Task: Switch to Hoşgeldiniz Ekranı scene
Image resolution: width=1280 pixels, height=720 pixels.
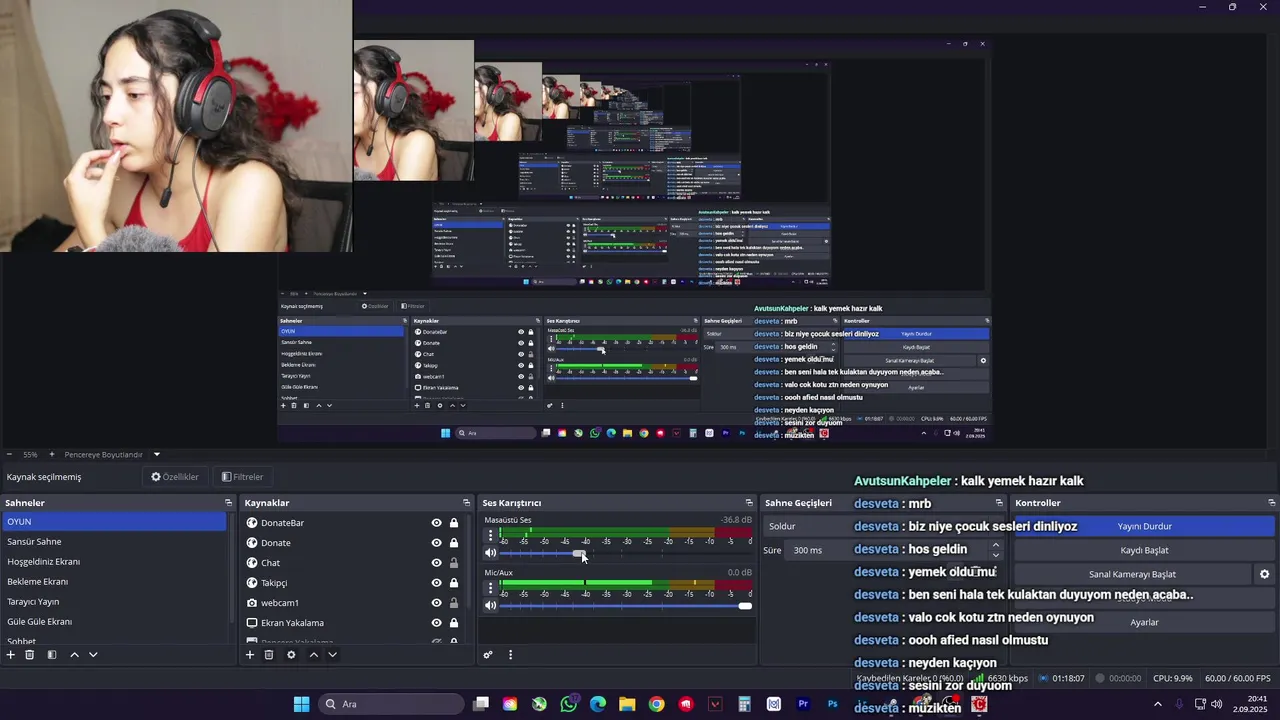Action: 114,562
